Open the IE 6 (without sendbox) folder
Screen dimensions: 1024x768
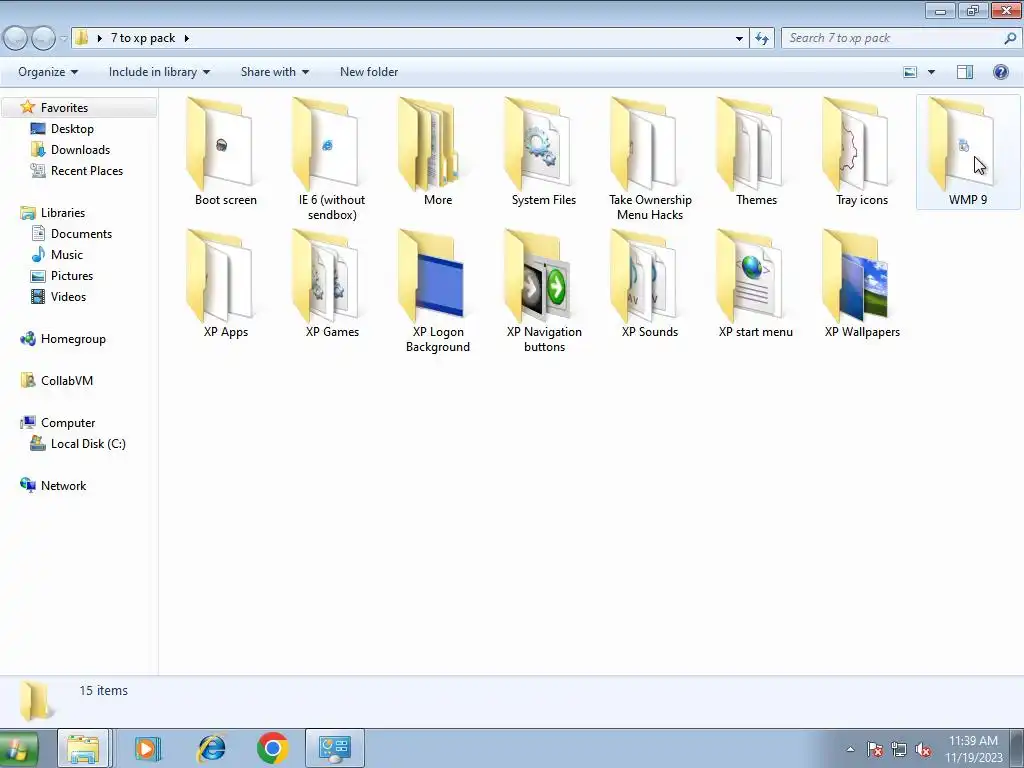tap(332, 159)
